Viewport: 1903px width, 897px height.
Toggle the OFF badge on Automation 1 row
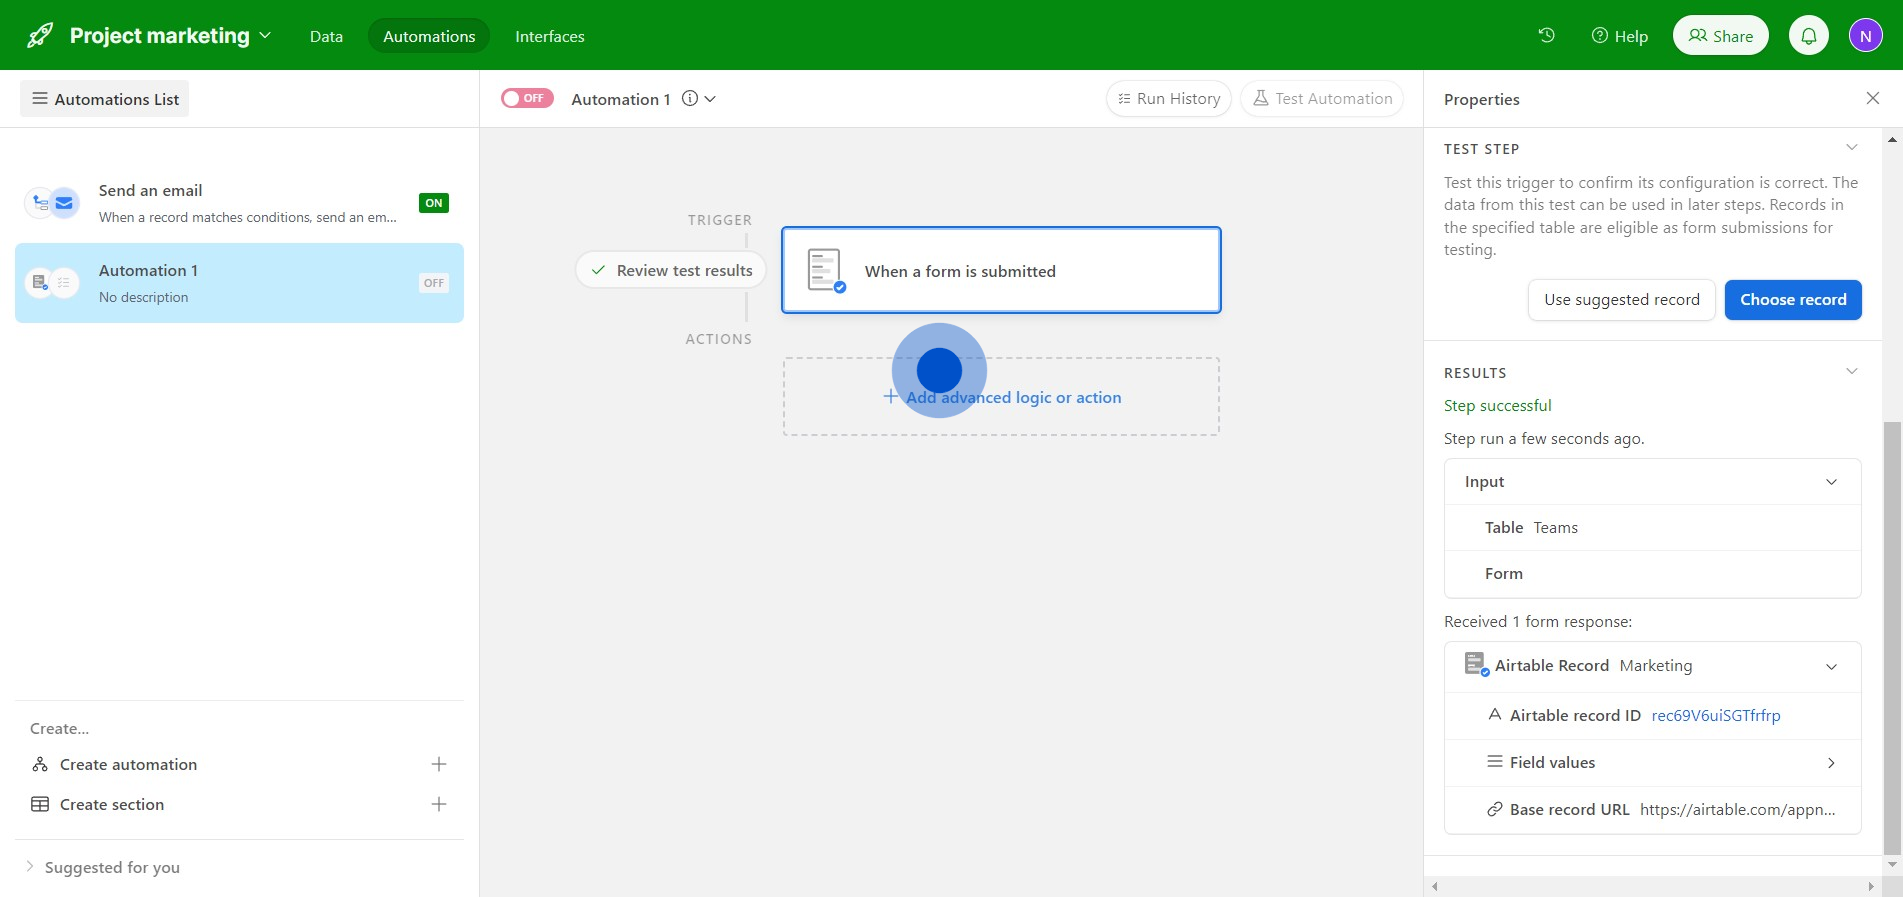(434, 283)
